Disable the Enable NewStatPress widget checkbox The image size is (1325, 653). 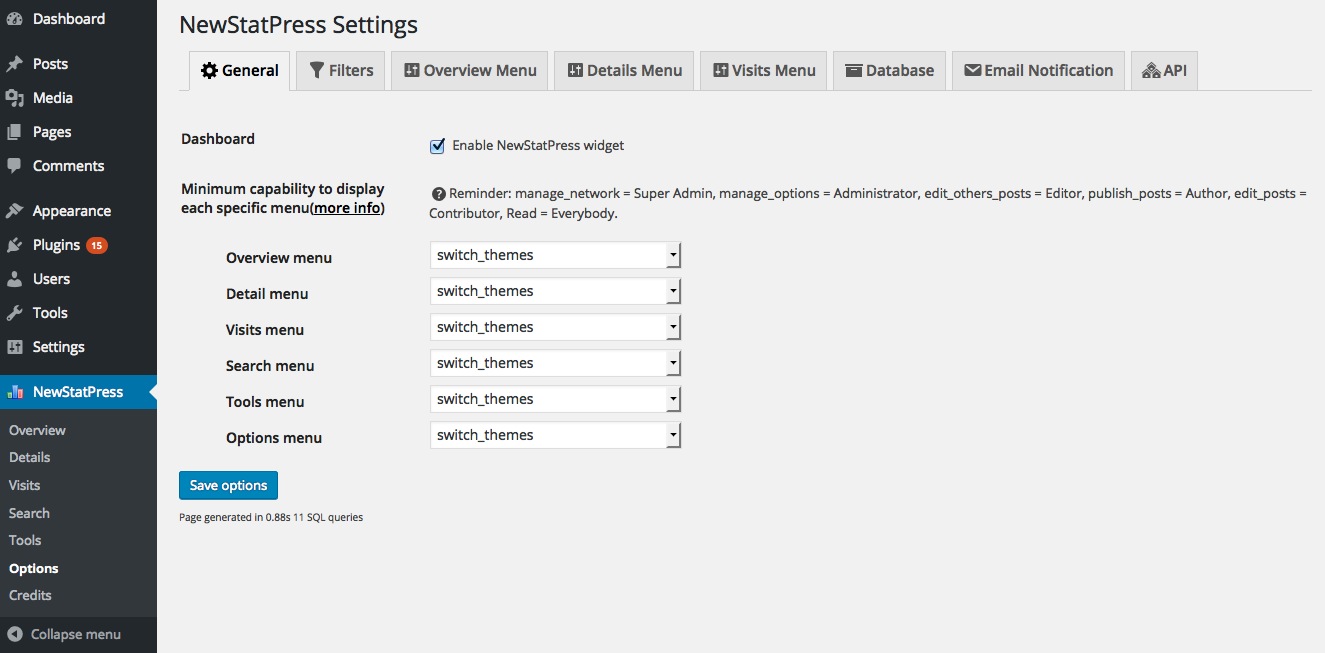point(437,146)
